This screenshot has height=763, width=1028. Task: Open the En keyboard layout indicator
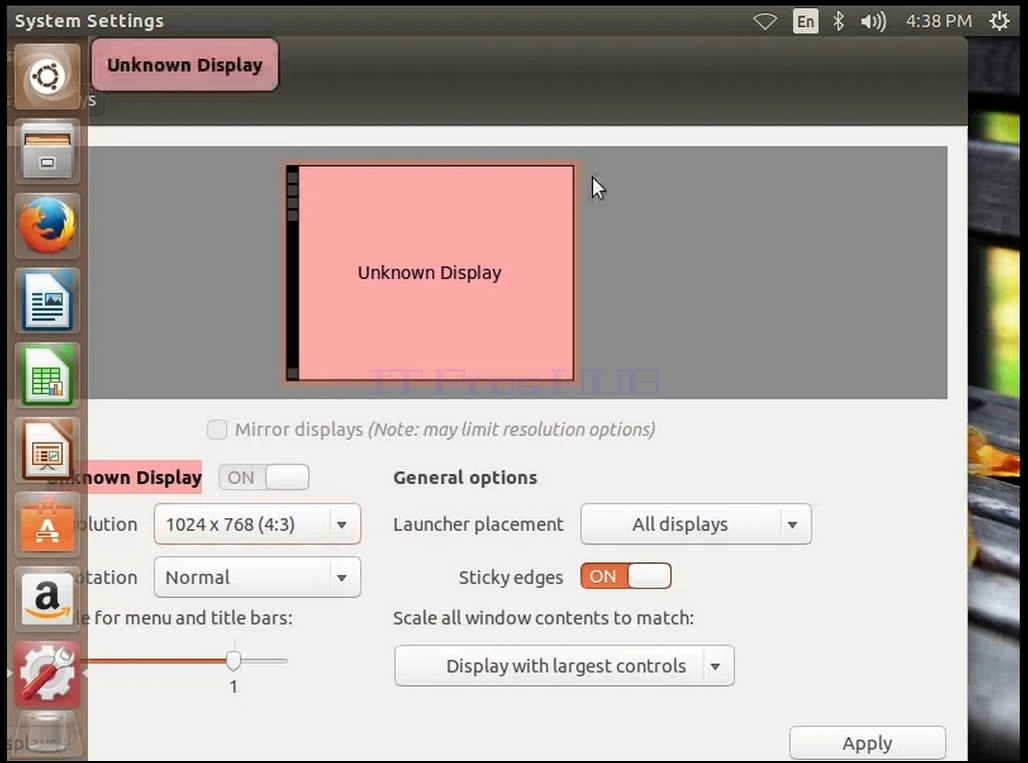[805, 22]
